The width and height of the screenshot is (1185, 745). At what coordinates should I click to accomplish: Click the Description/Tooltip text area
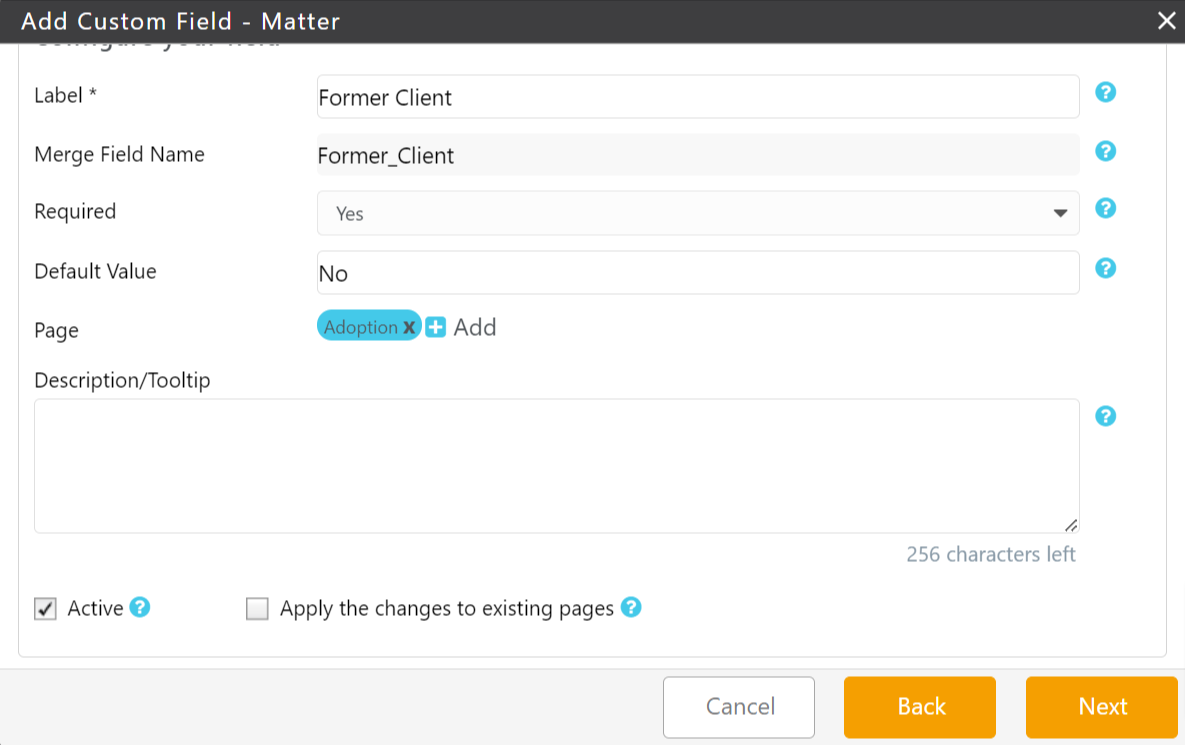click(556, 466)
